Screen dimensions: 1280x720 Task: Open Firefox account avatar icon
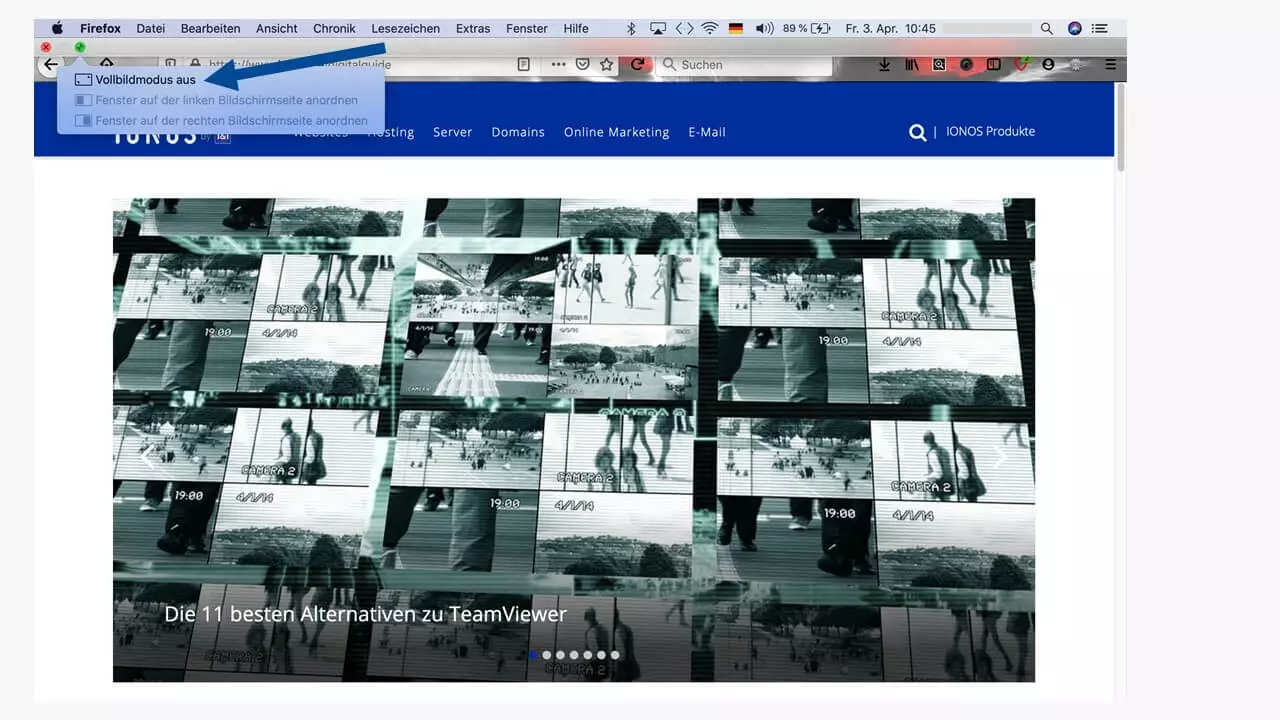pos(1048,65)
